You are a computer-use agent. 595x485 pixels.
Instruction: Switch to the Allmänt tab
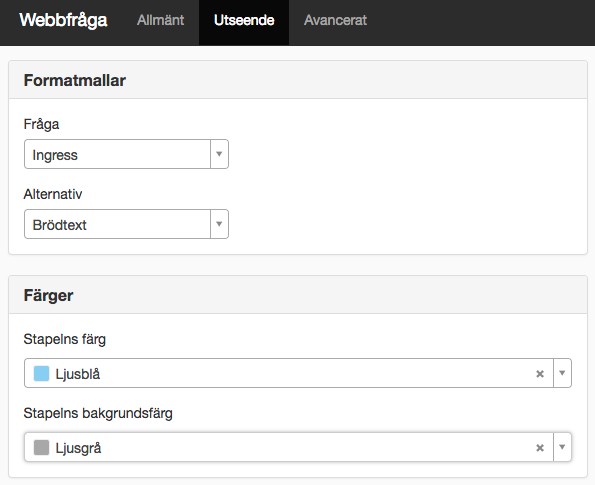click(161, 20)
